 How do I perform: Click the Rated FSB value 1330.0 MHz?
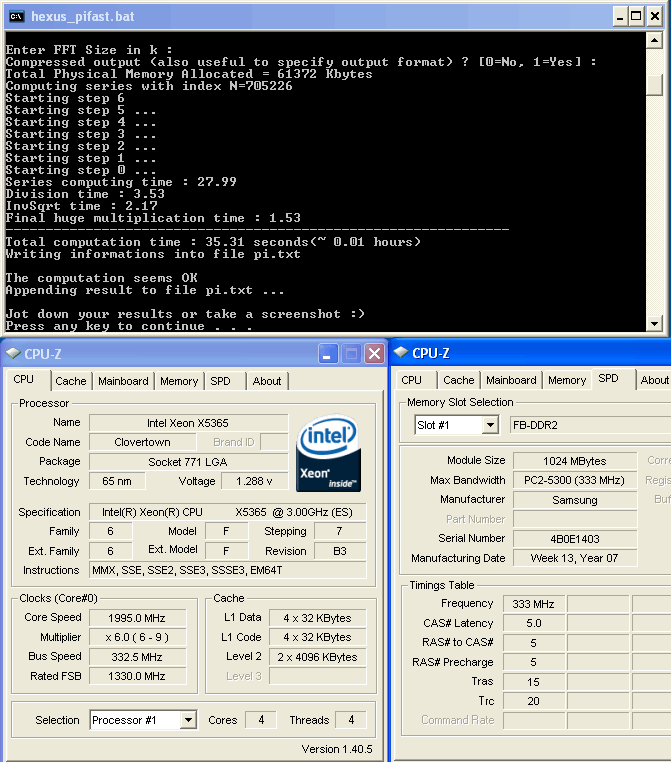click(x=137, y=676)
